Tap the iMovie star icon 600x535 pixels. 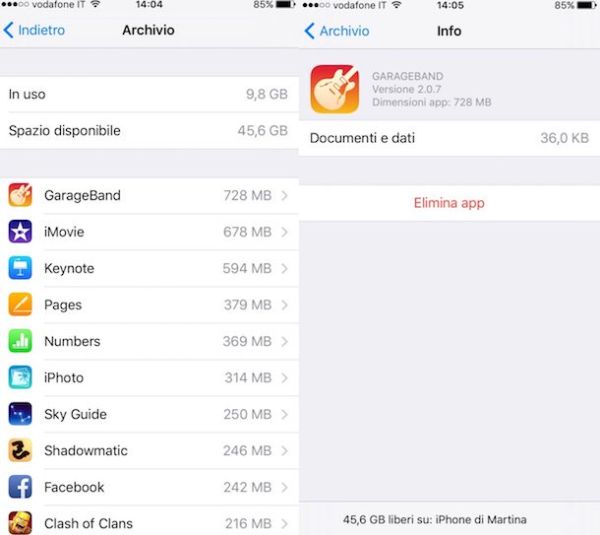20,232
